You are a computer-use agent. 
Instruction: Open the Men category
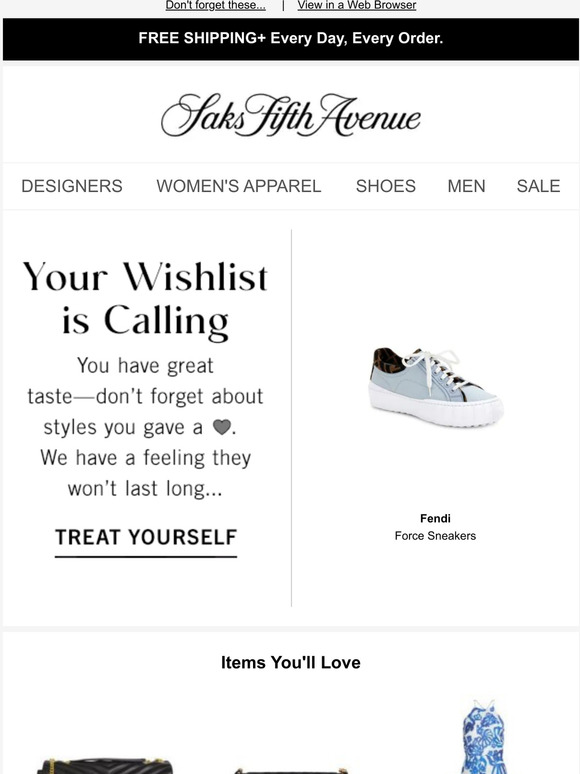(x=466, y=186)
